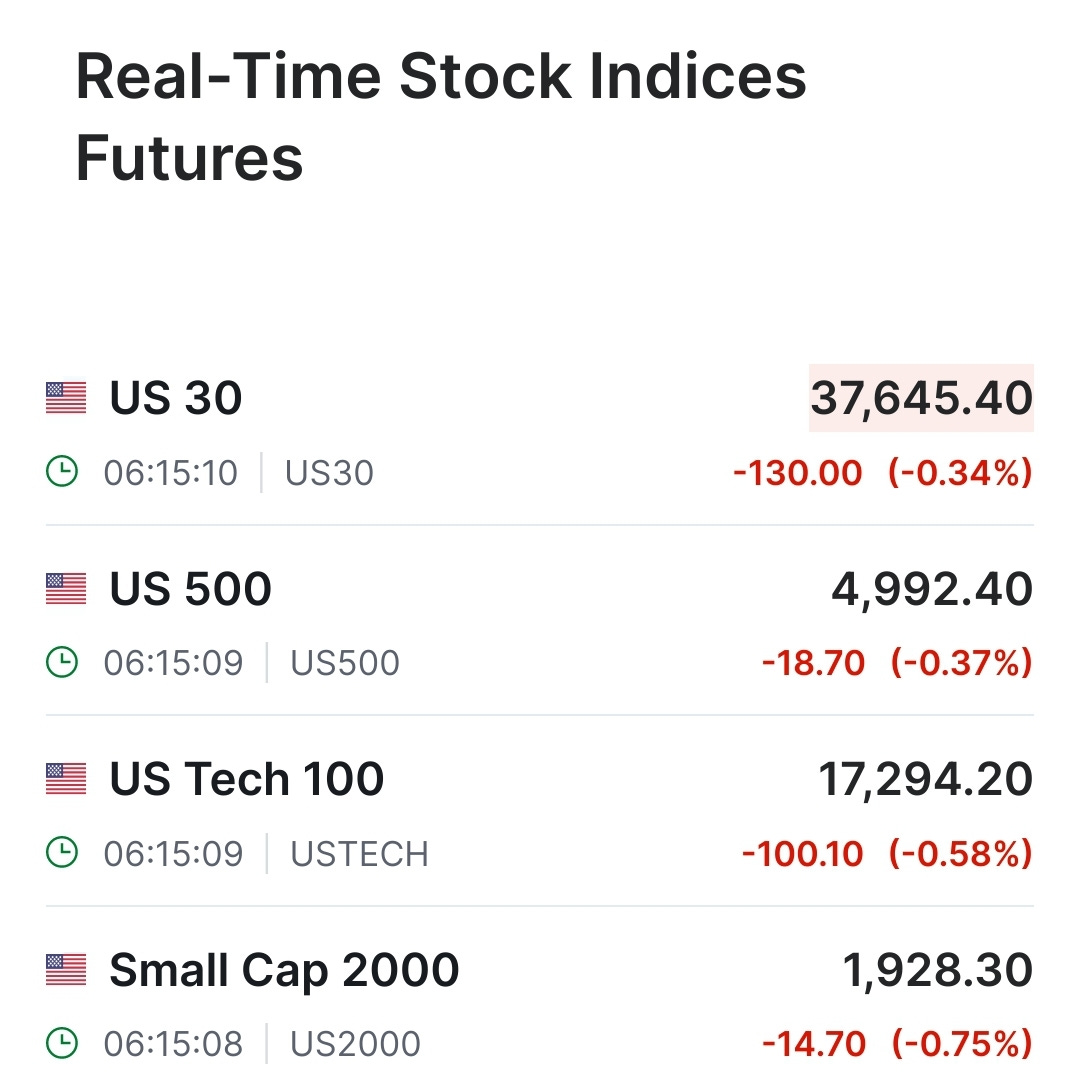
Task: Click the highlighted 37,645.40 price
Action: 921,398
